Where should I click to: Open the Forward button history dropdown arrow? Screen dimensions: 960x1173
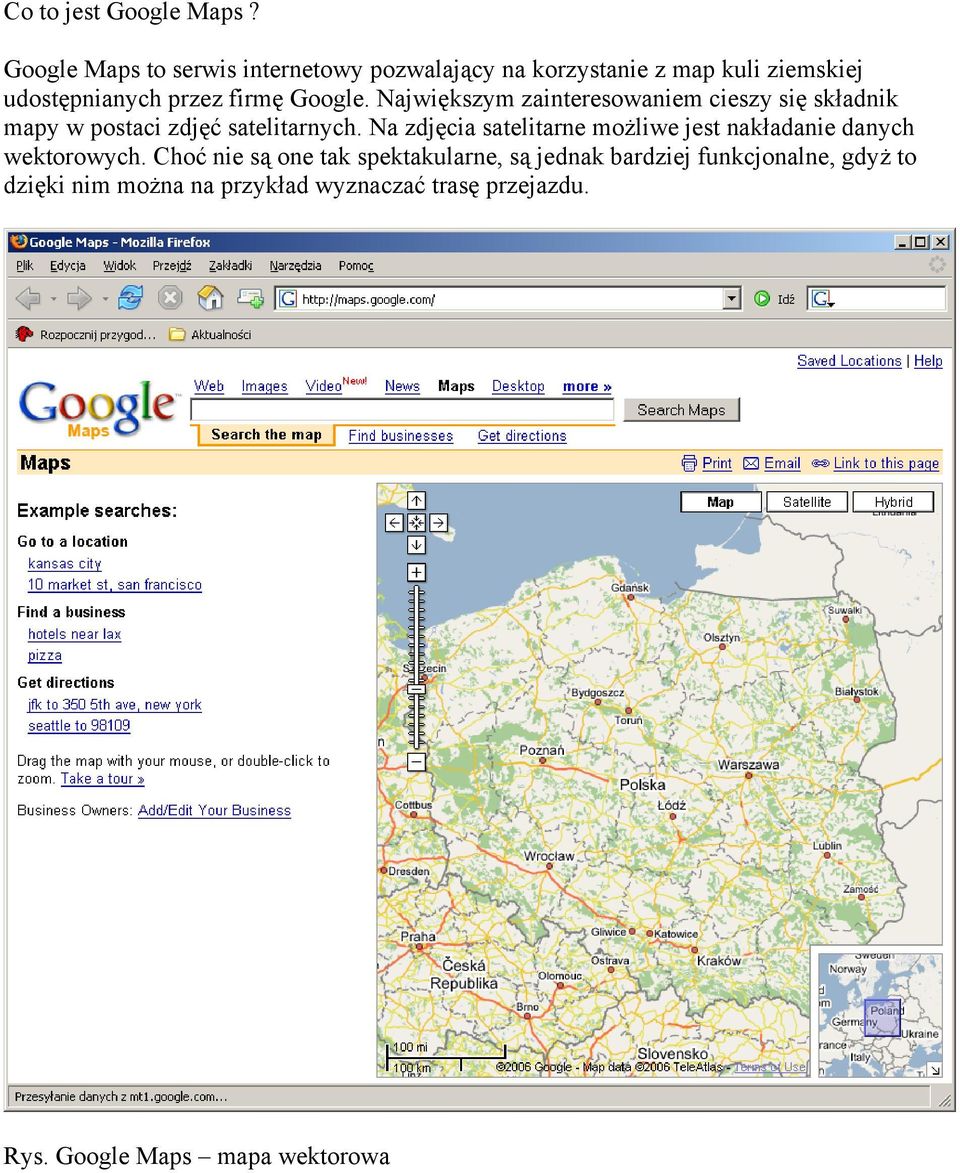[105, 299]
